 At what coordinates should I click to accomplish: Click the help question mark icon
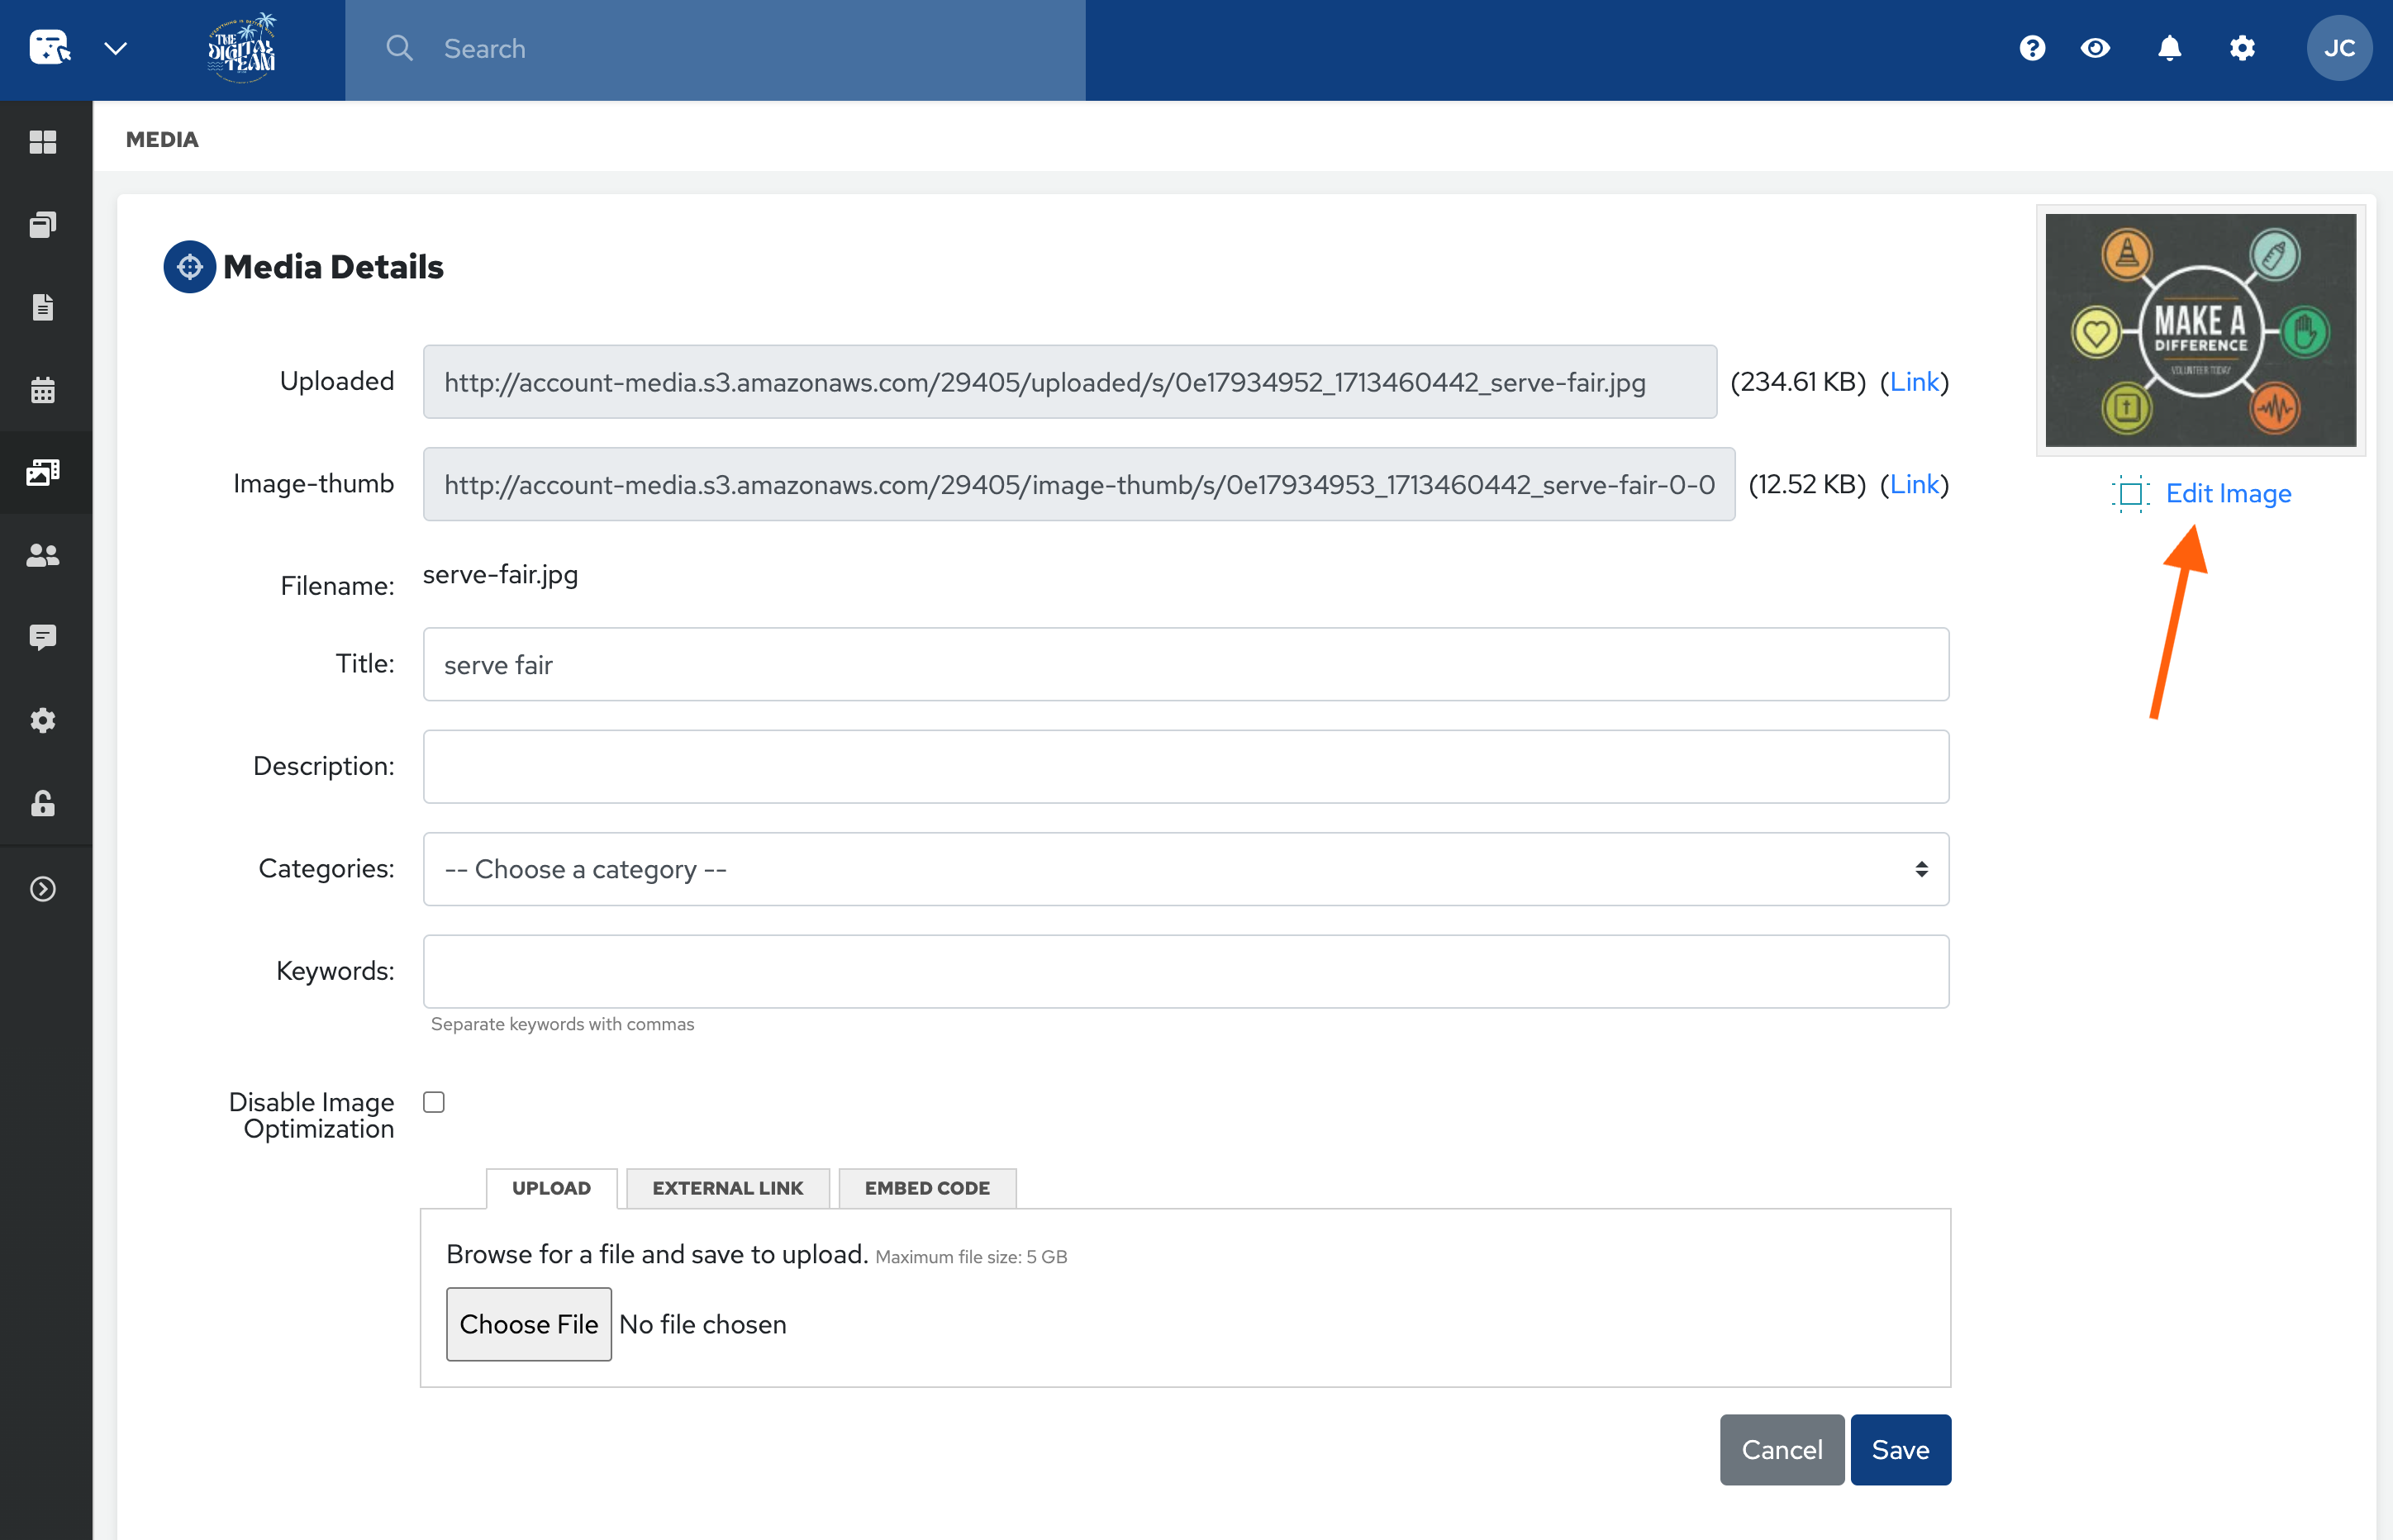[2032, 48]
